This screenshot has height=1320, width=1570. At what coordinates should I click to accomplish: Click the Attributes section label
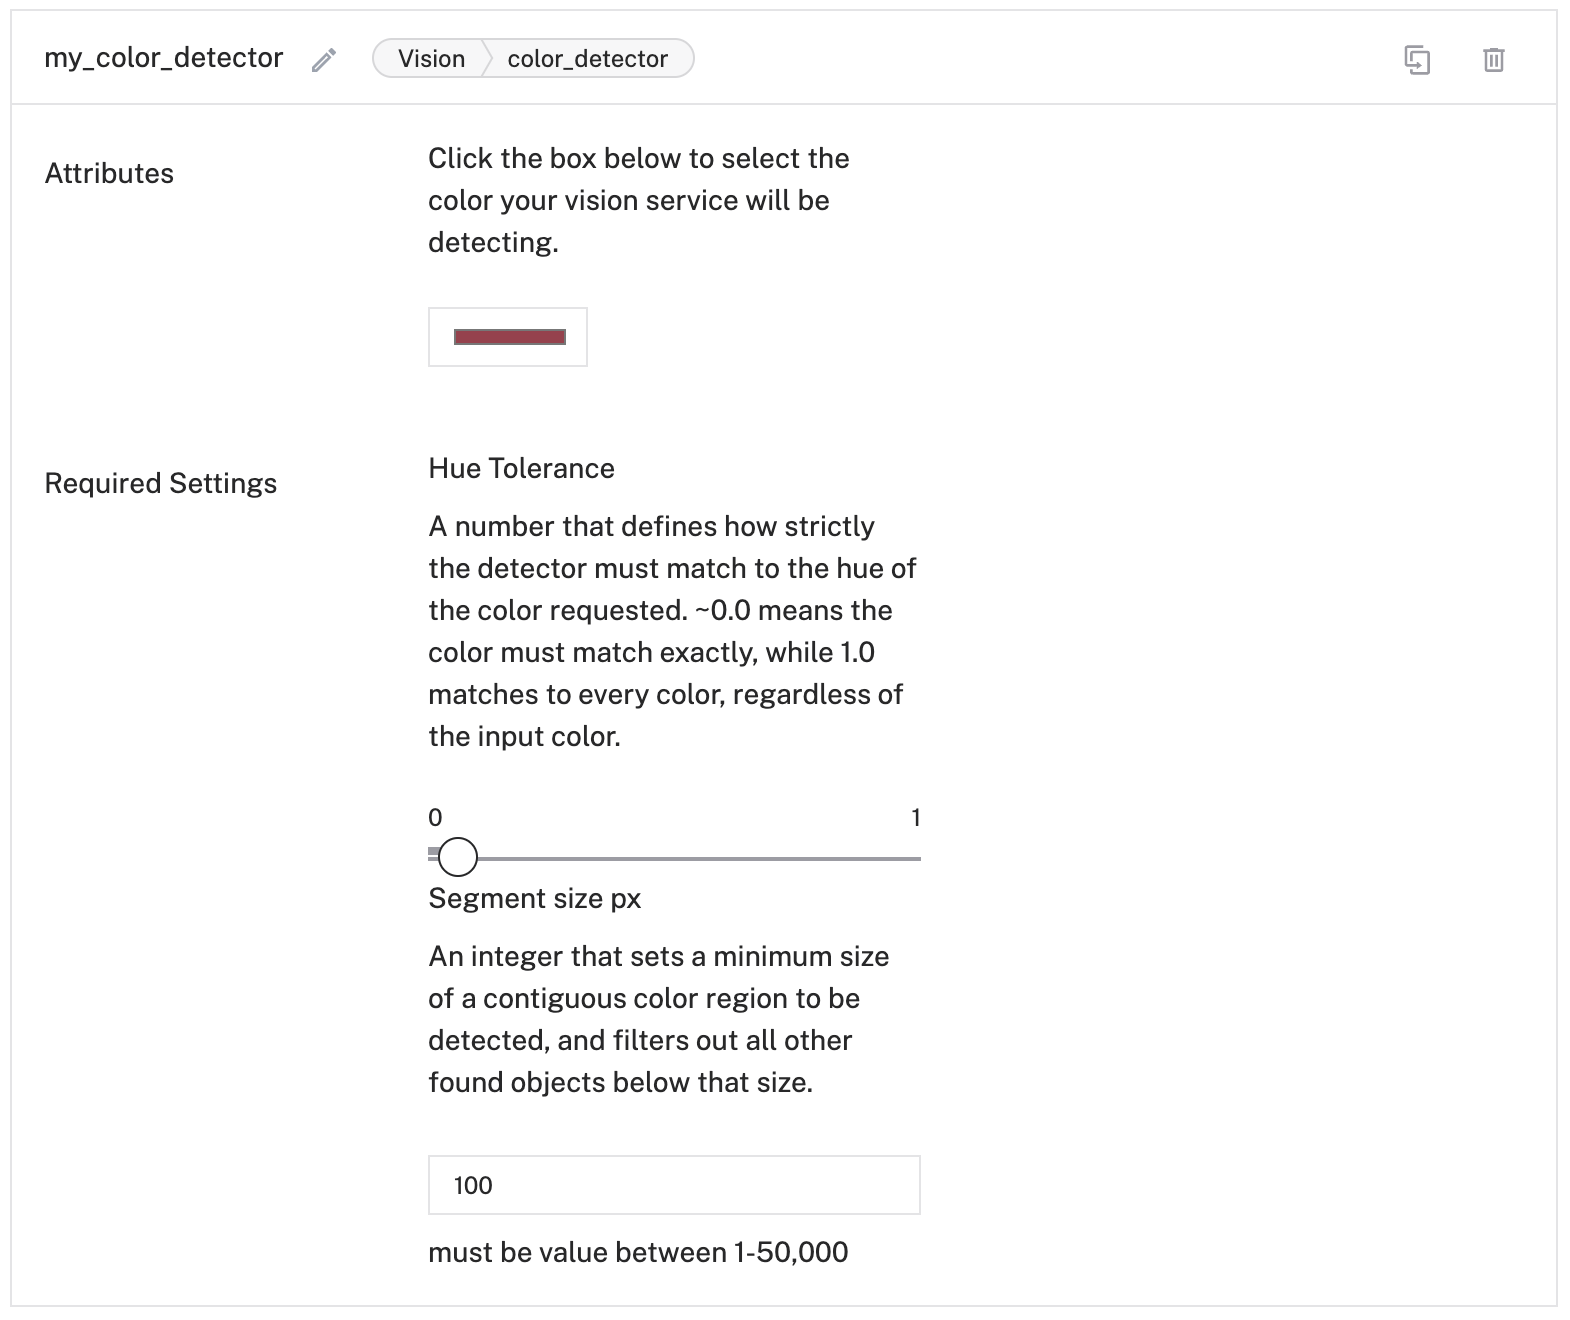[x=109, y=173]
